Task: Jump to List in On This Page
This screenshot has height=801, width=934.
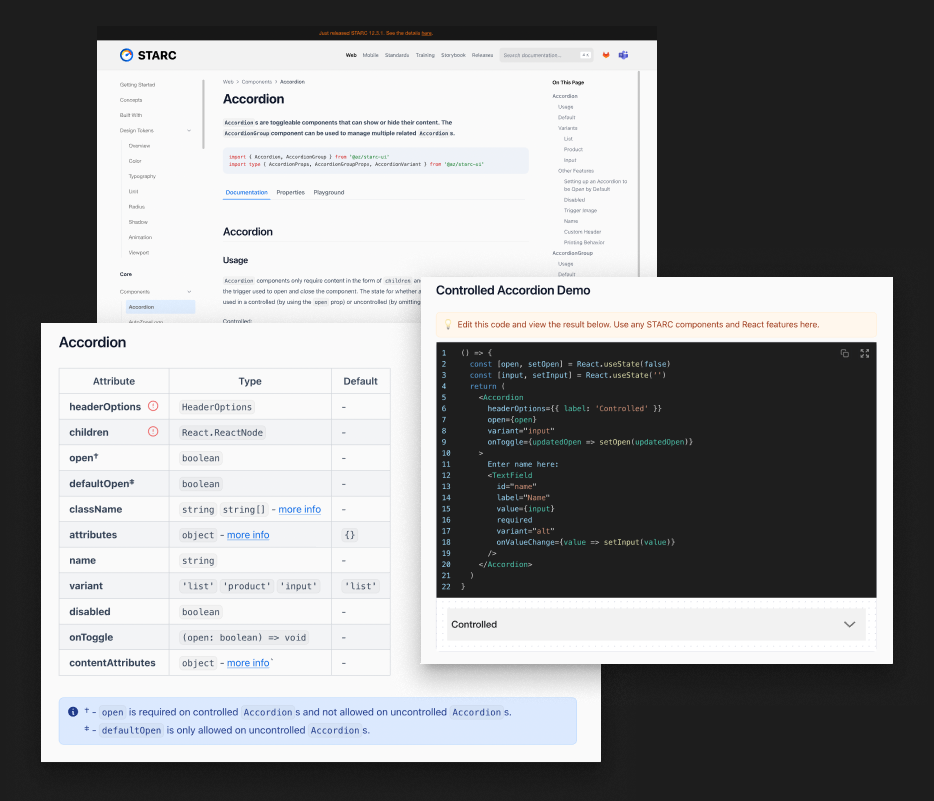Action: click(568, 139)
